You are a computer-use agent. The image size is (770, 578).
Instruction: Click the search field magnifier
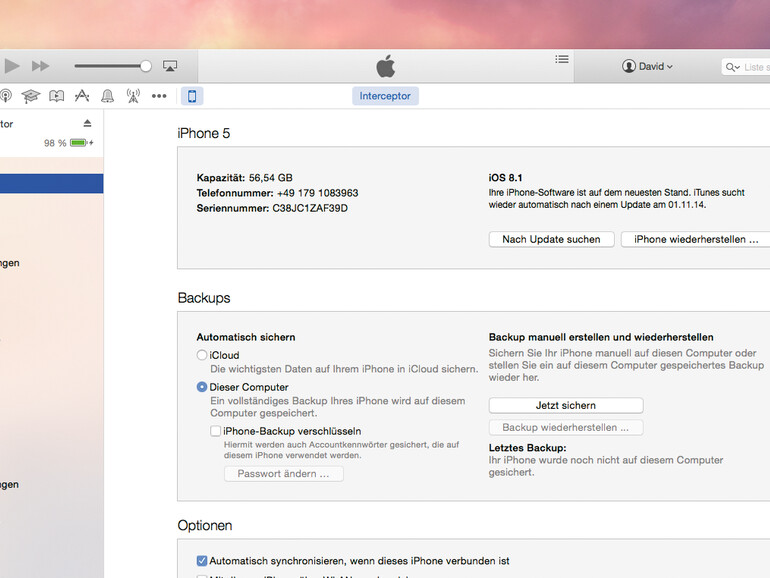[732, 67]
